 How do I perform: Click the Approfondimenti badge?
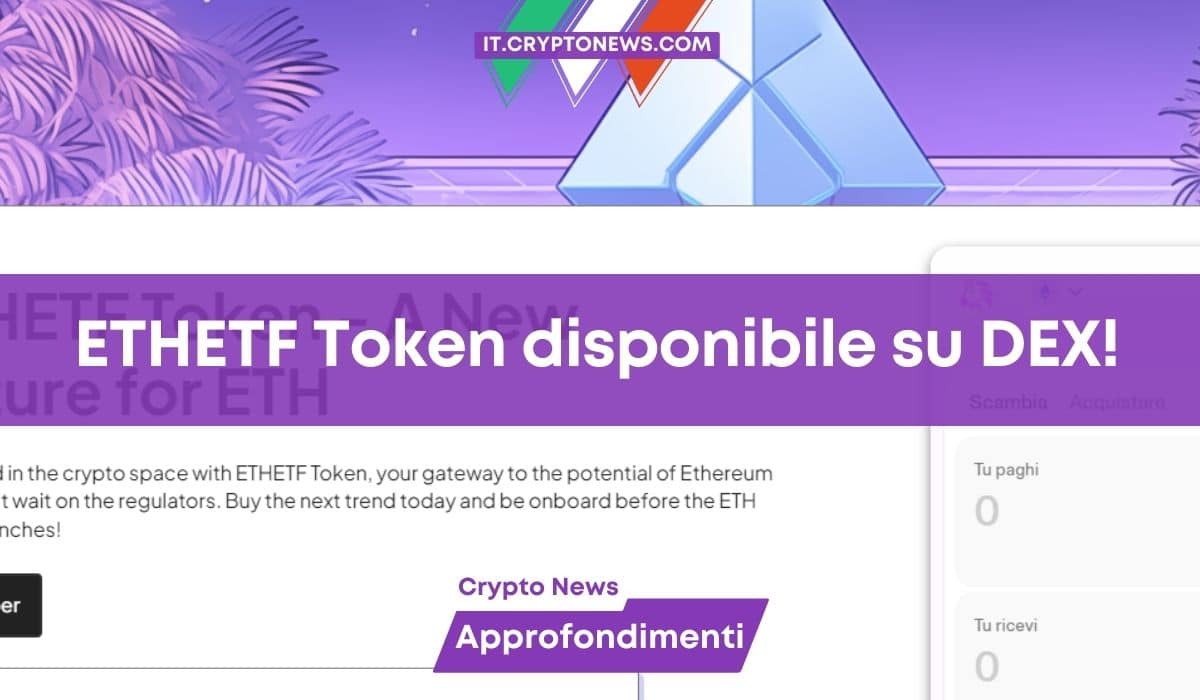click(599, 636)
